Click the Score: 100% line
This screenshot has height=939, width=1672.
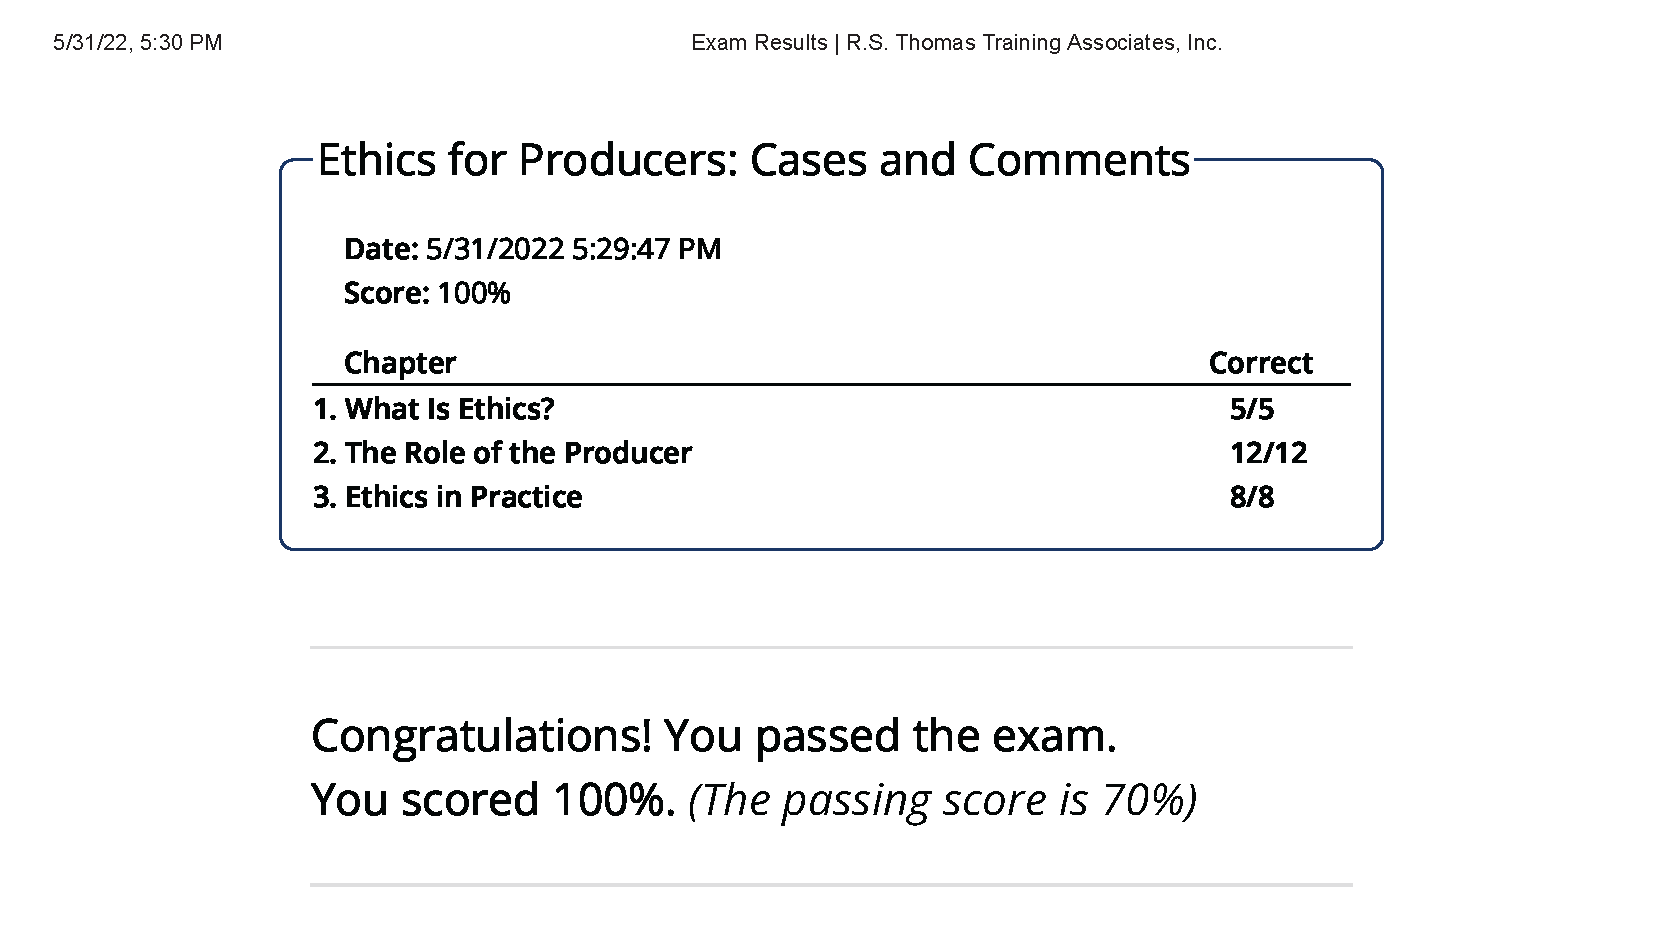pyautogui.click(x=427, y=293)
